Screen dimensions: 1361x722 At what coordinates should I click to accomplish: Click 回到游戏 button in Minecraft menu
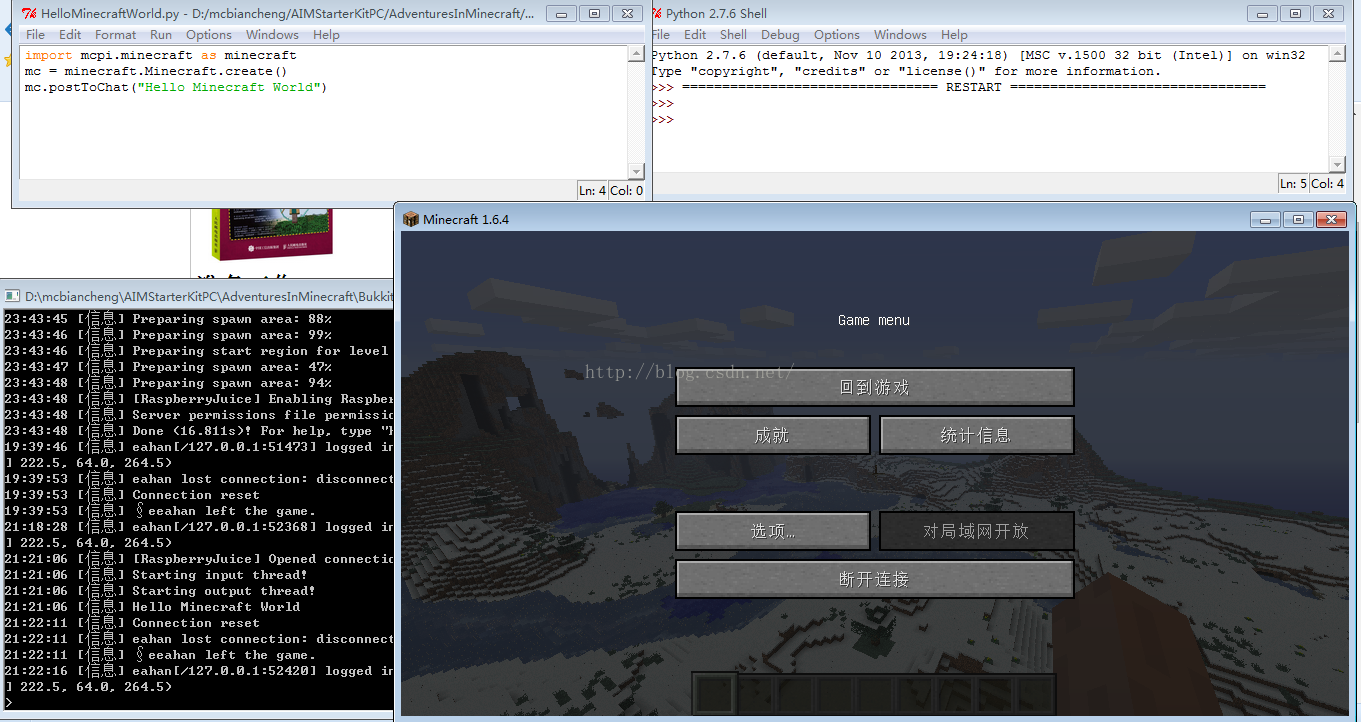click(875, 387)
